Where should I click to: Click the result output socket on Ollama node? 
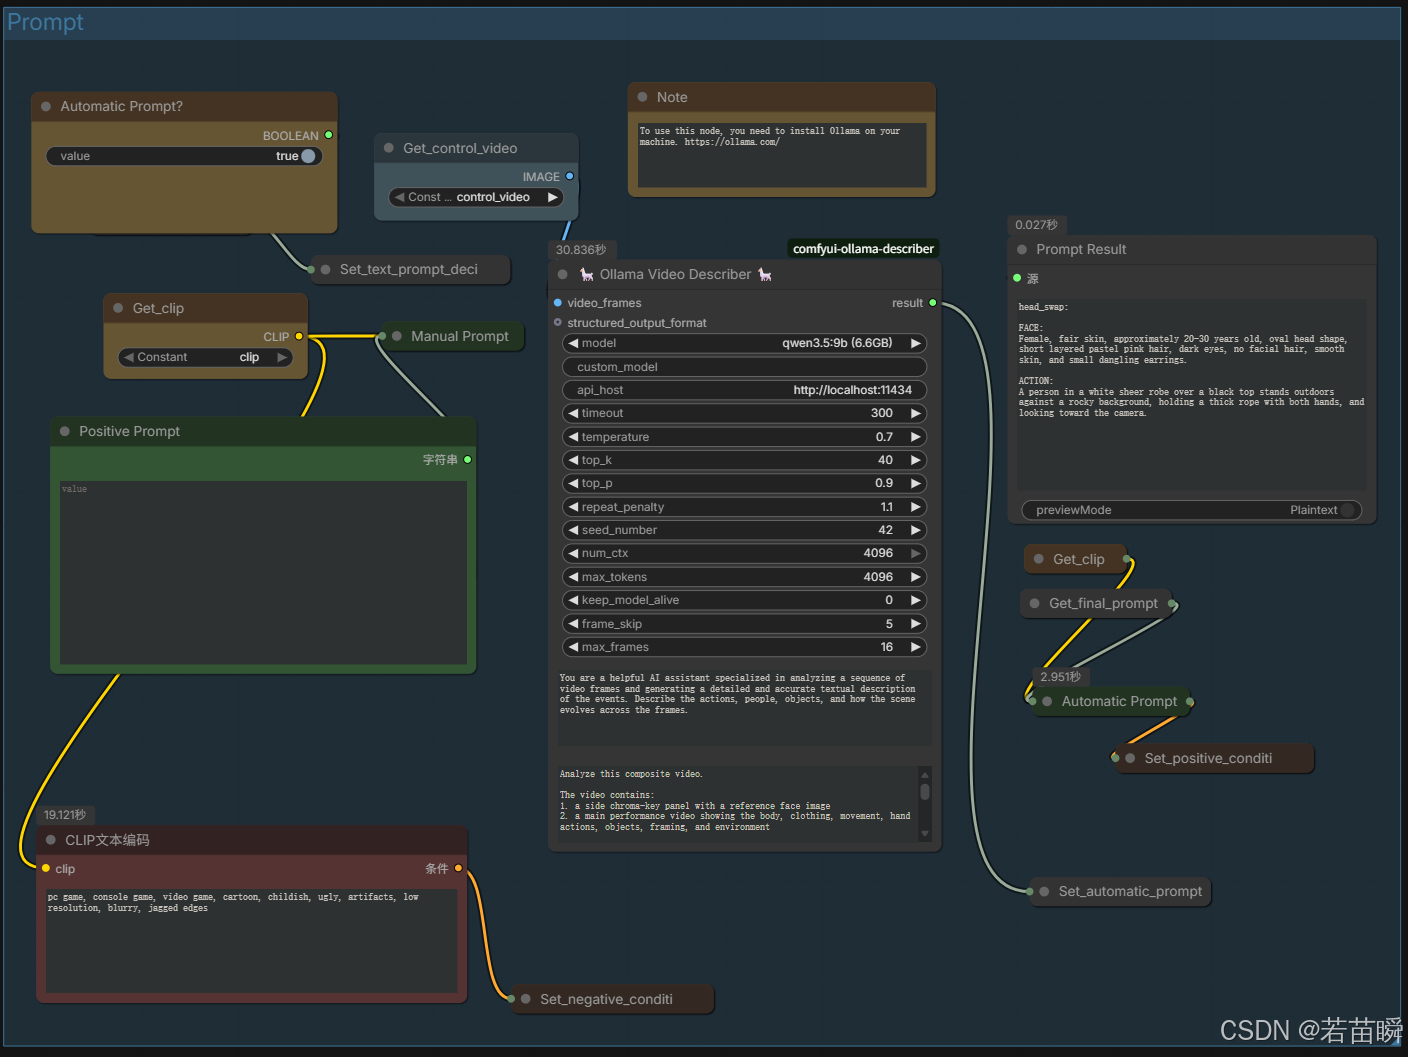pos(933,302)
